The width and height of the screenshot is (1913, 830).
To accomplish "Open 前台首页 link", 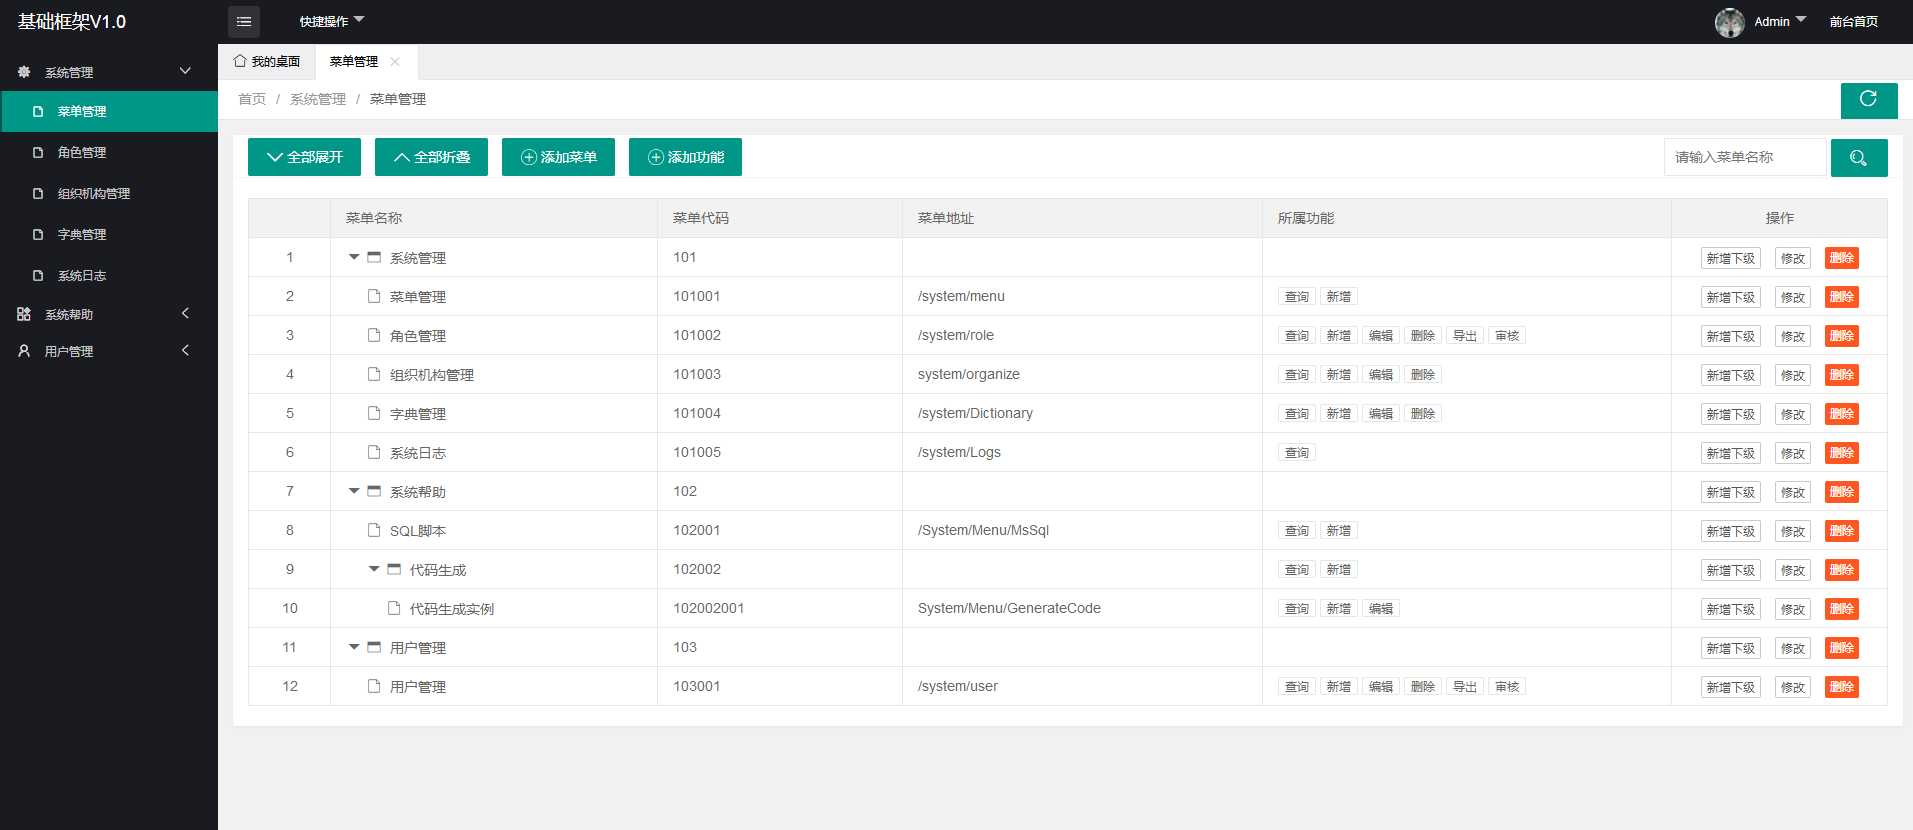I will click(x=1854, y=22).
